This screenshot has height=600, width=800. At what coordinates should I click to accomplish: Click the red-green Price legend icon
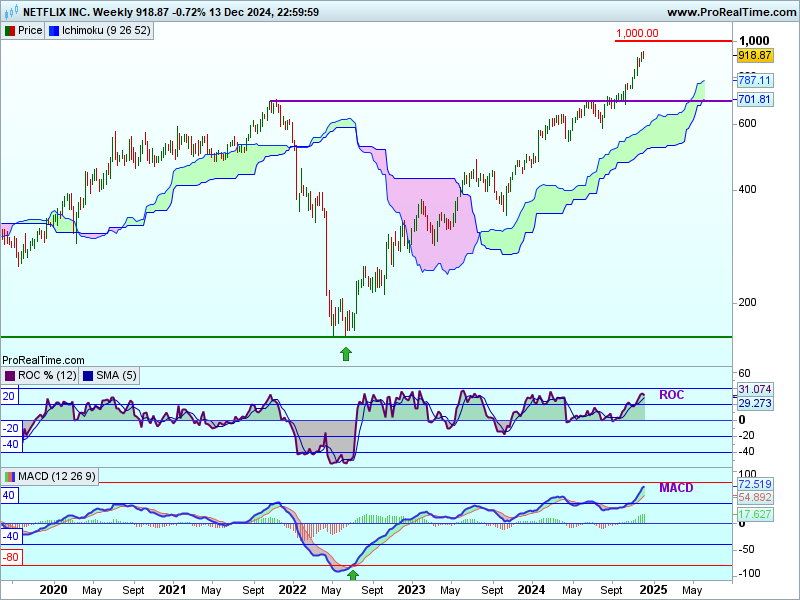[x=9, y=30]
